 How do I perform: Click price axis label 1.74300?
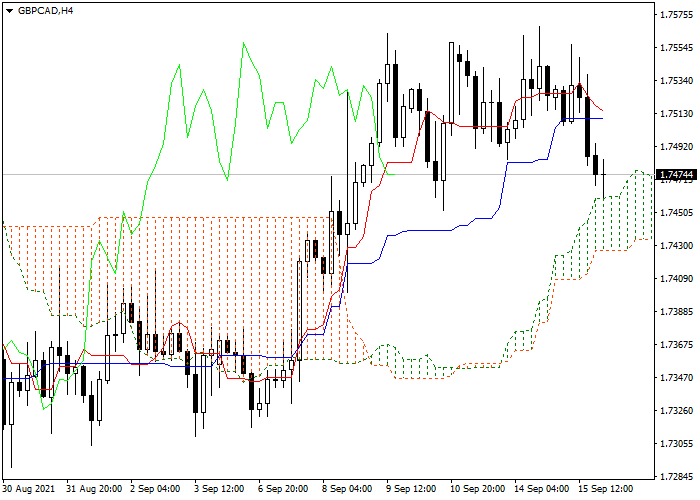pos(676,246)
